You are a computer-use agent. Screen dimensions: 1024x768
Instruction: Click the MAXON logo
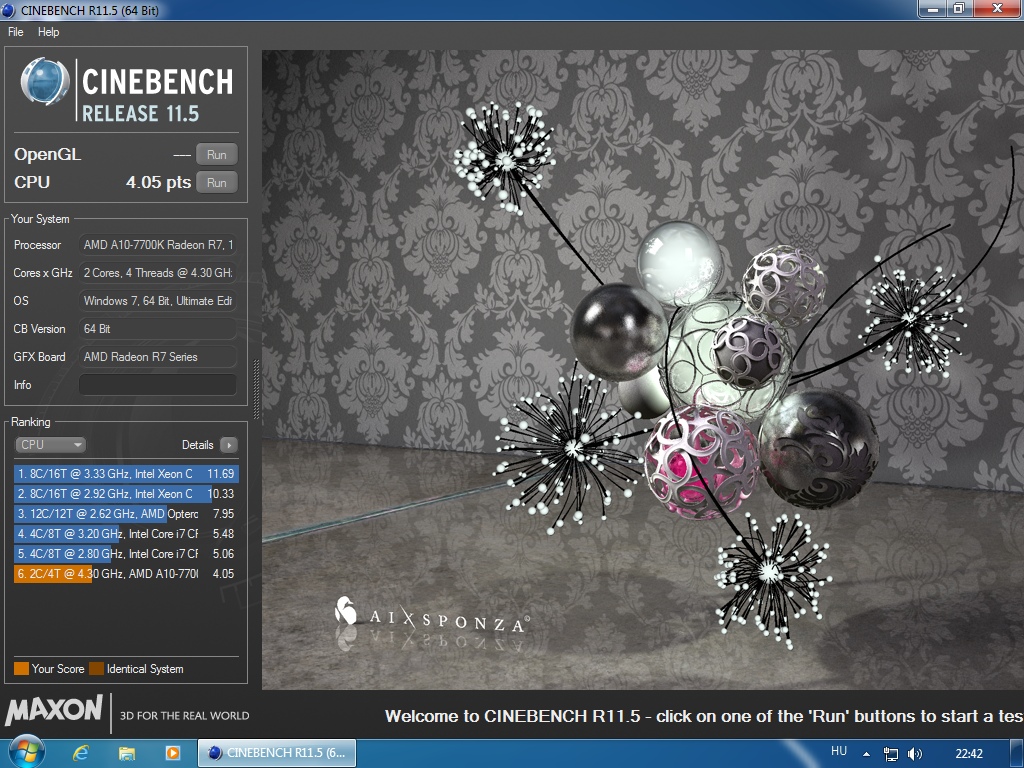tap(54, 711)
